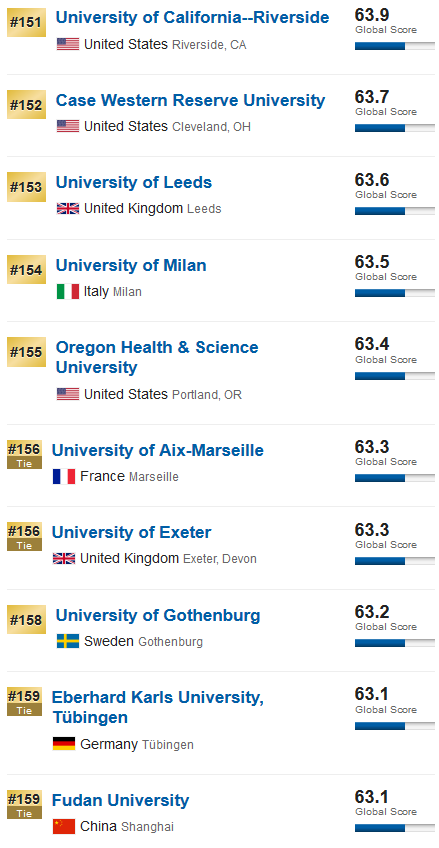Open Eberhard Karls University, Tübingen link
The image size is (439, 848).
click(158, 707)
